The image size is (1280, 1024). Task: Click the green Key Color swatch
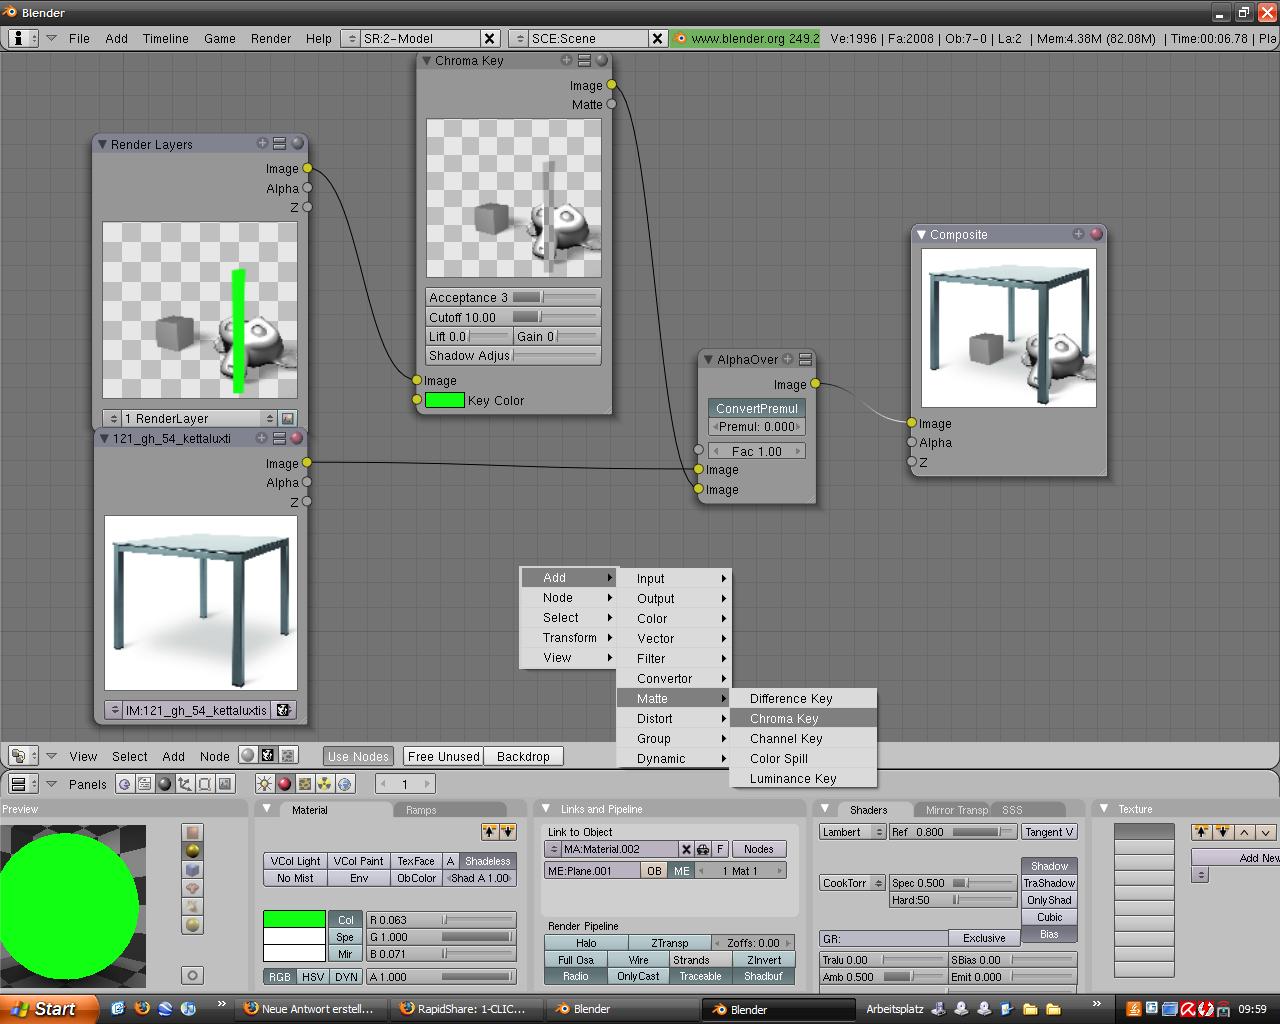[x=445, y=400]
